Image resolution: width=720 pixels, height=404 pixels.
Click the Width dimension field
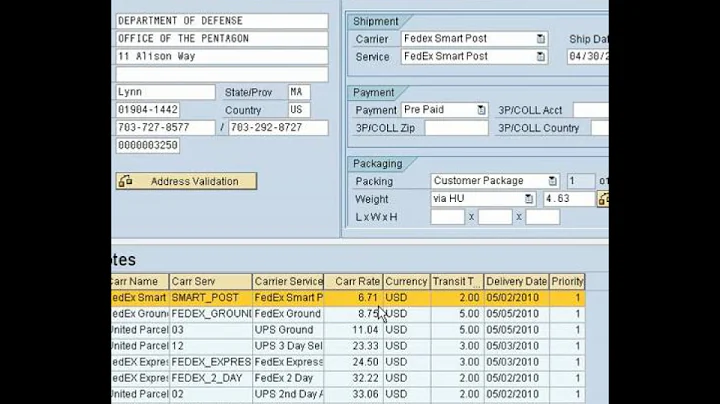[495, 217]
